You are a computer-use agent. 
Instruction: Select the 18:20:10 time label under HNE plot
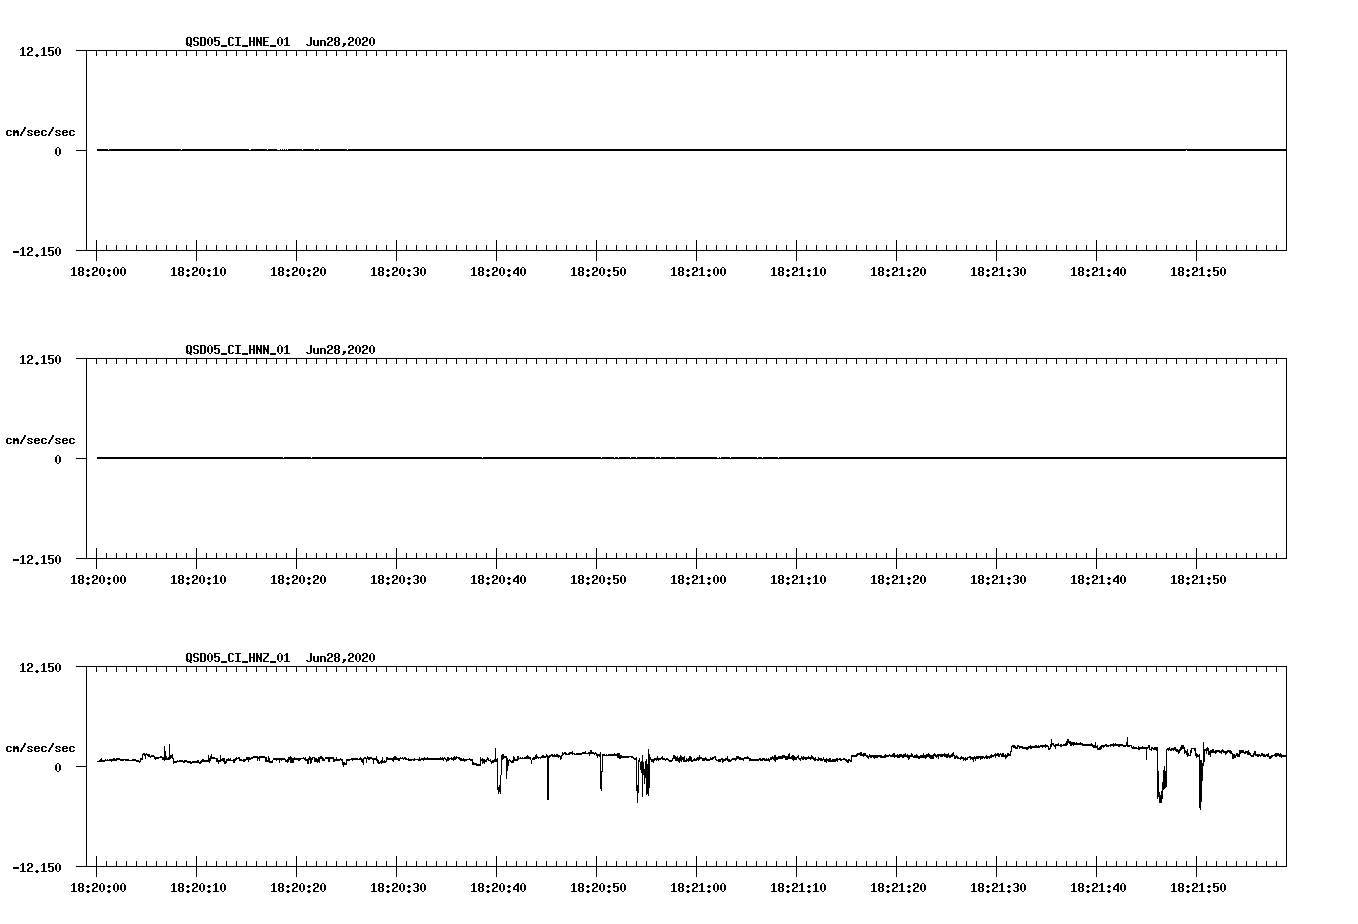tap(198, 272)
